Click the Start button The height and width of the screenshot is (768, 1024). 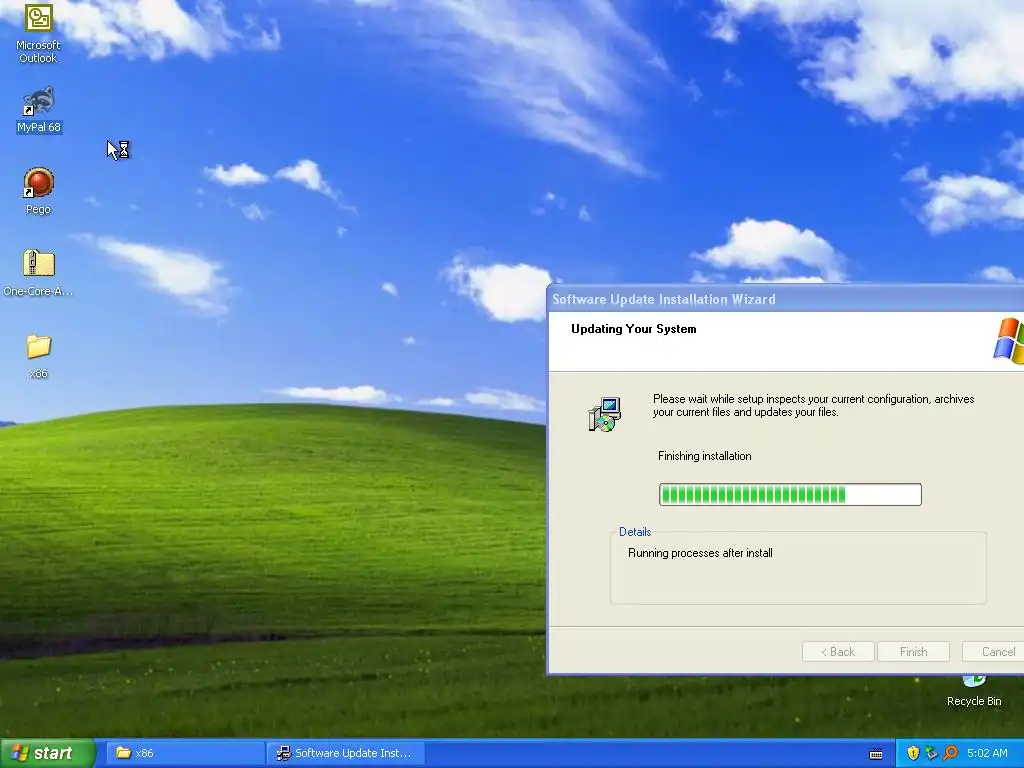48,753
